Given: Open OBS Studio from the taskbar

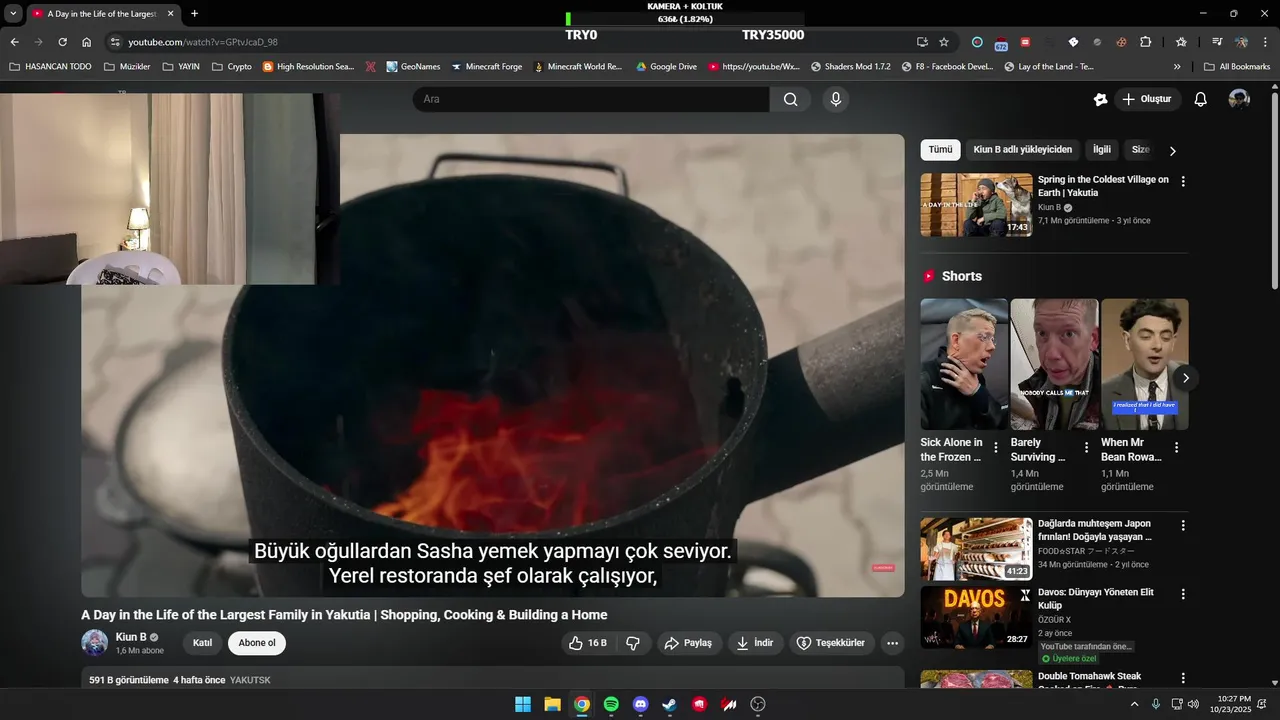Looking at the screenshot, I should pos(758,704).
